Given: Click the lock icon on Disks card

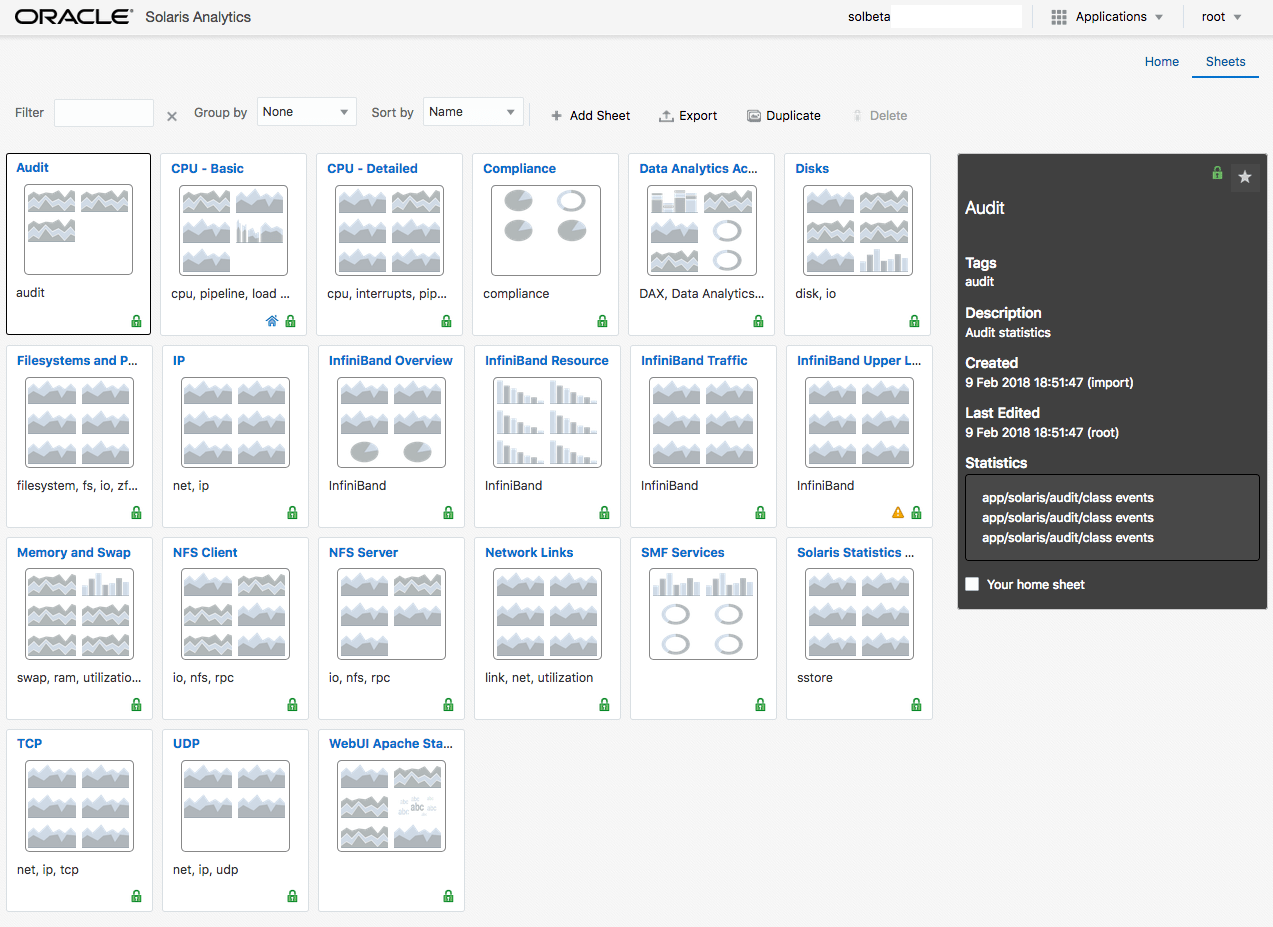Looking at the screenshot, I should [914, 321].
